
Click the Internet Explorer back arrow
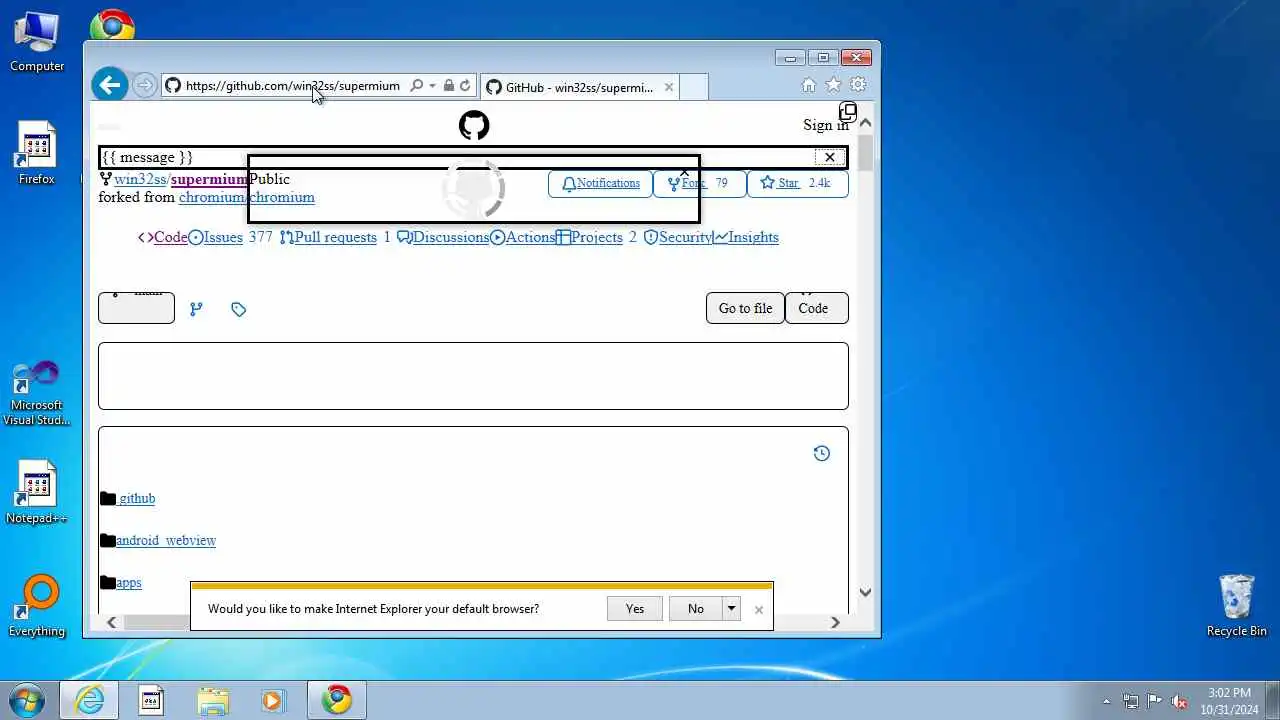(110, 85)
